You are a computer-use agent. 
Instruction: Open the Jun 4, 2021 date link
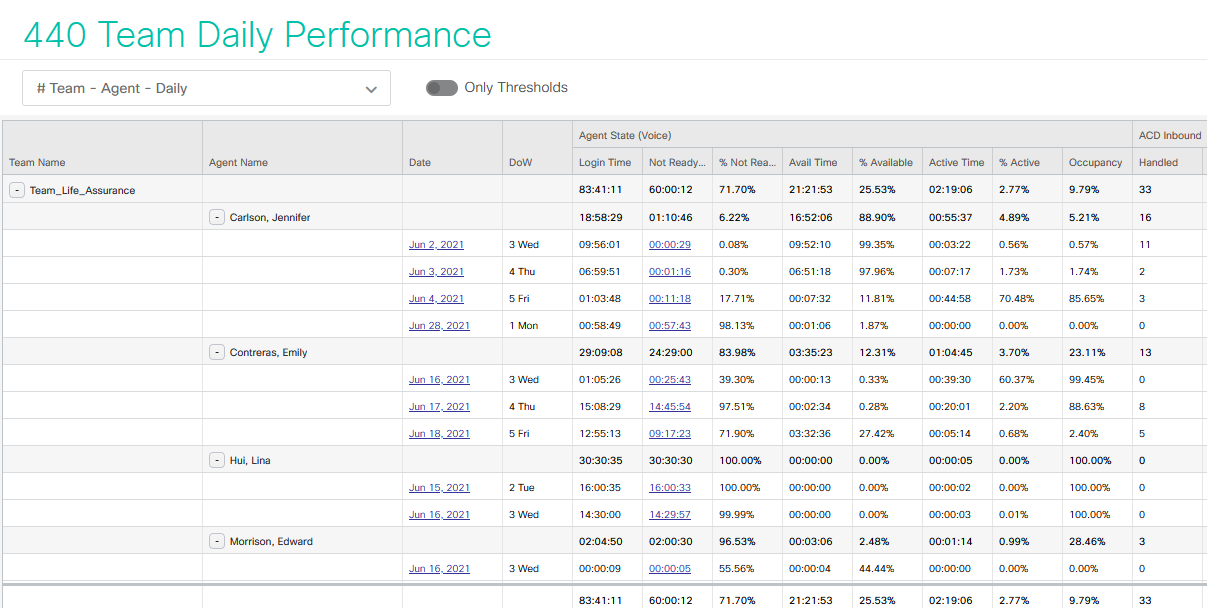point(436,298)
